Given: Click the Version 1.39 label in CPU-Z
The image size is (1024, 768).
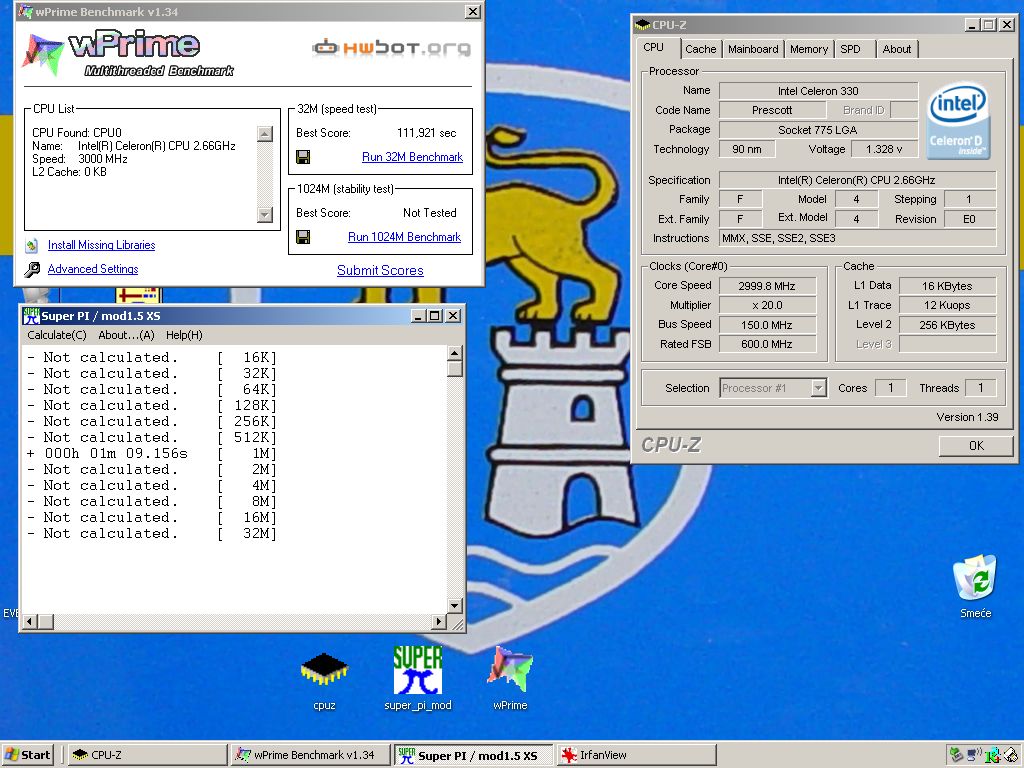Looking at the screenshot, I should [x=967, y=417].
